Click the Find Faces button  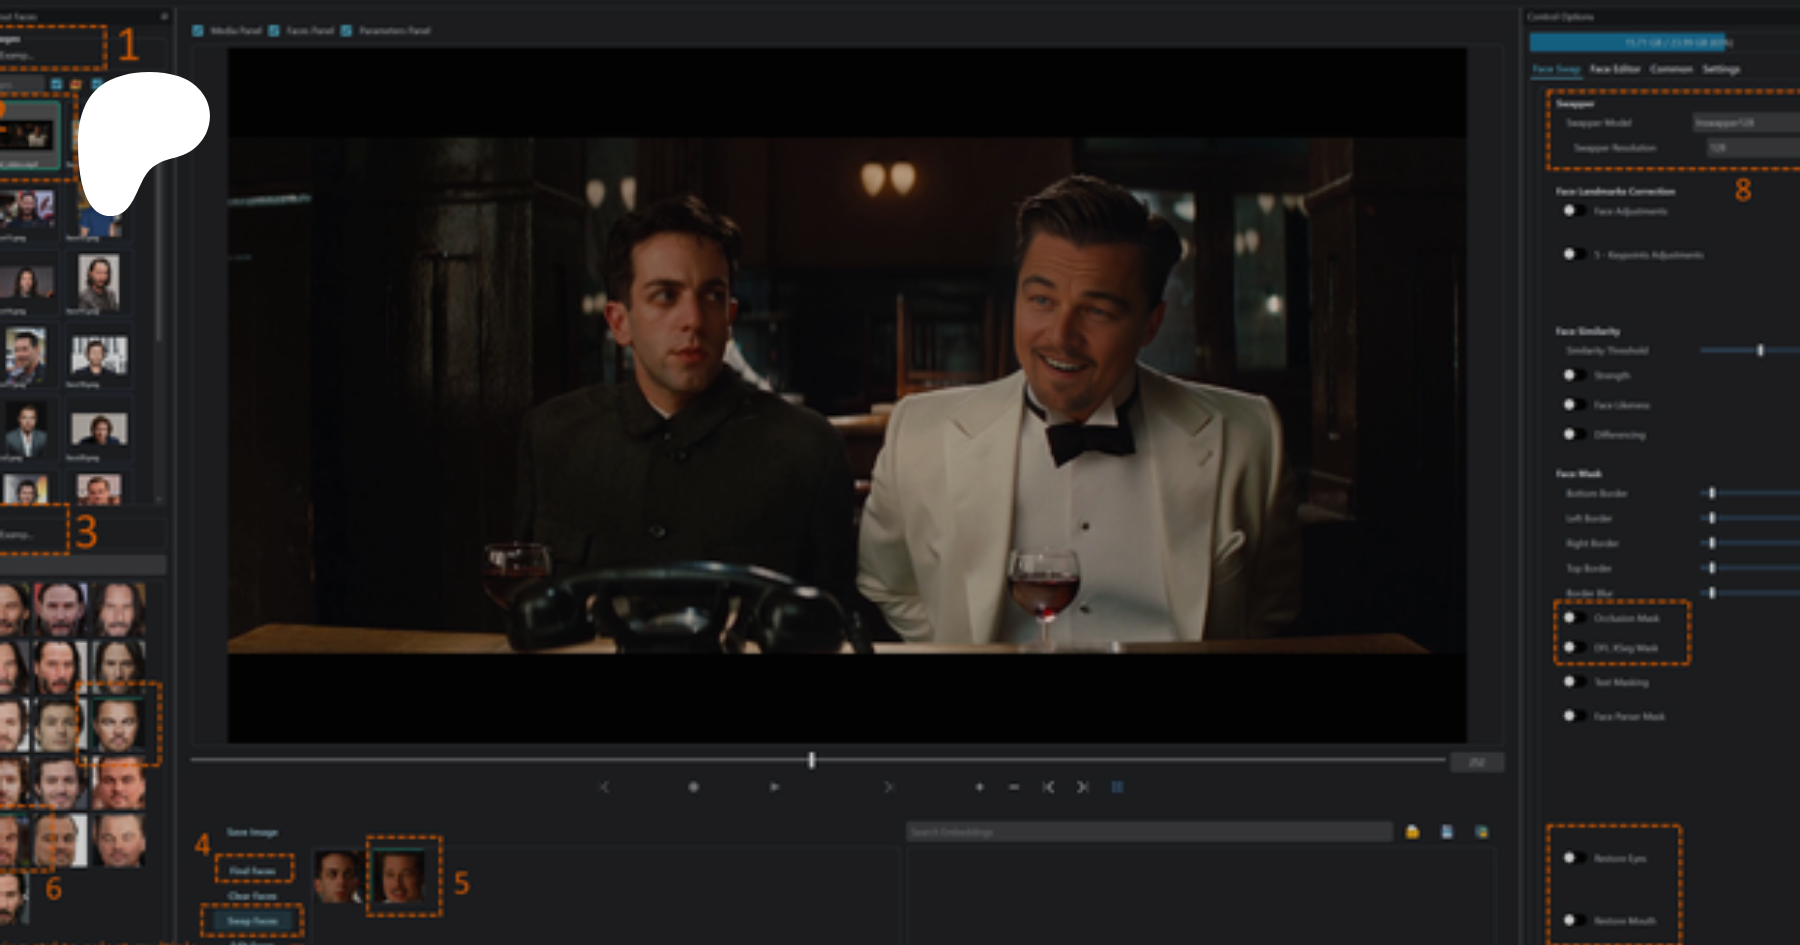[253, 871]
